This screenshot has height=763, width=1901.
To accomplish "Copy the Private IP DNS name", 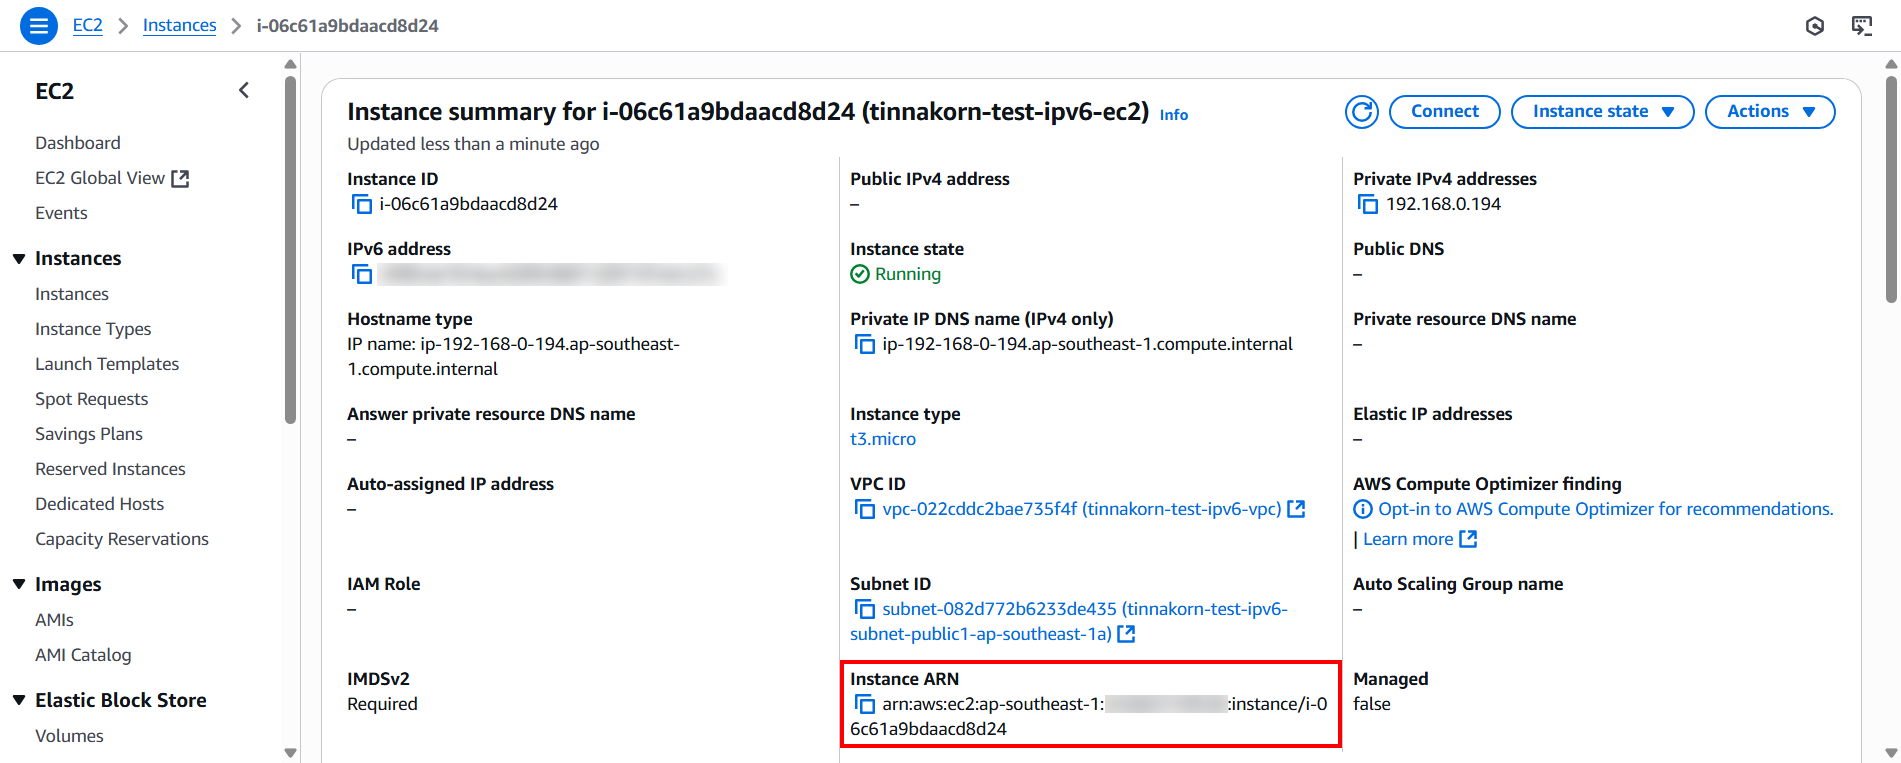I will coord(864,344).
